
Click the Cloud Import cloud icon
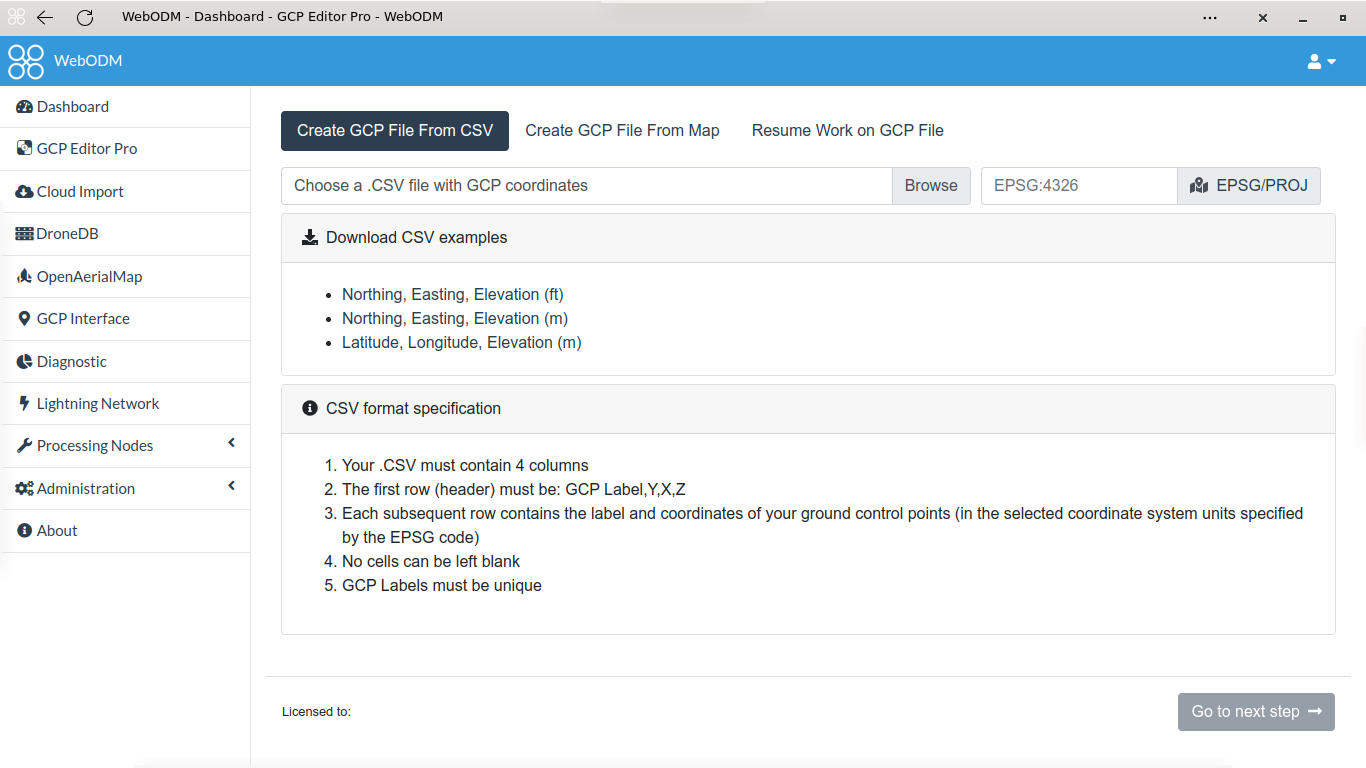point(25,192)
